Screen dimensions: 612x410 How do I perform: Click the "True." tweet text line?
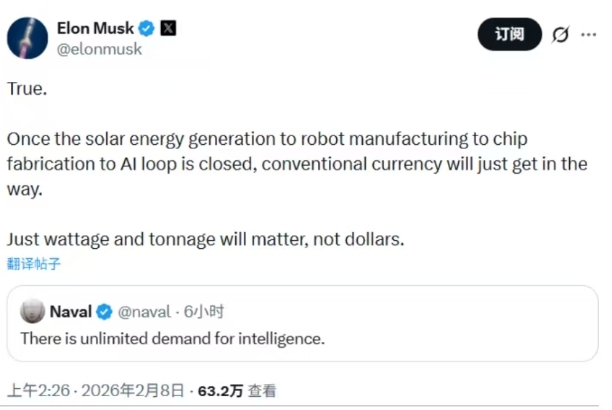(x=26, y=88)
